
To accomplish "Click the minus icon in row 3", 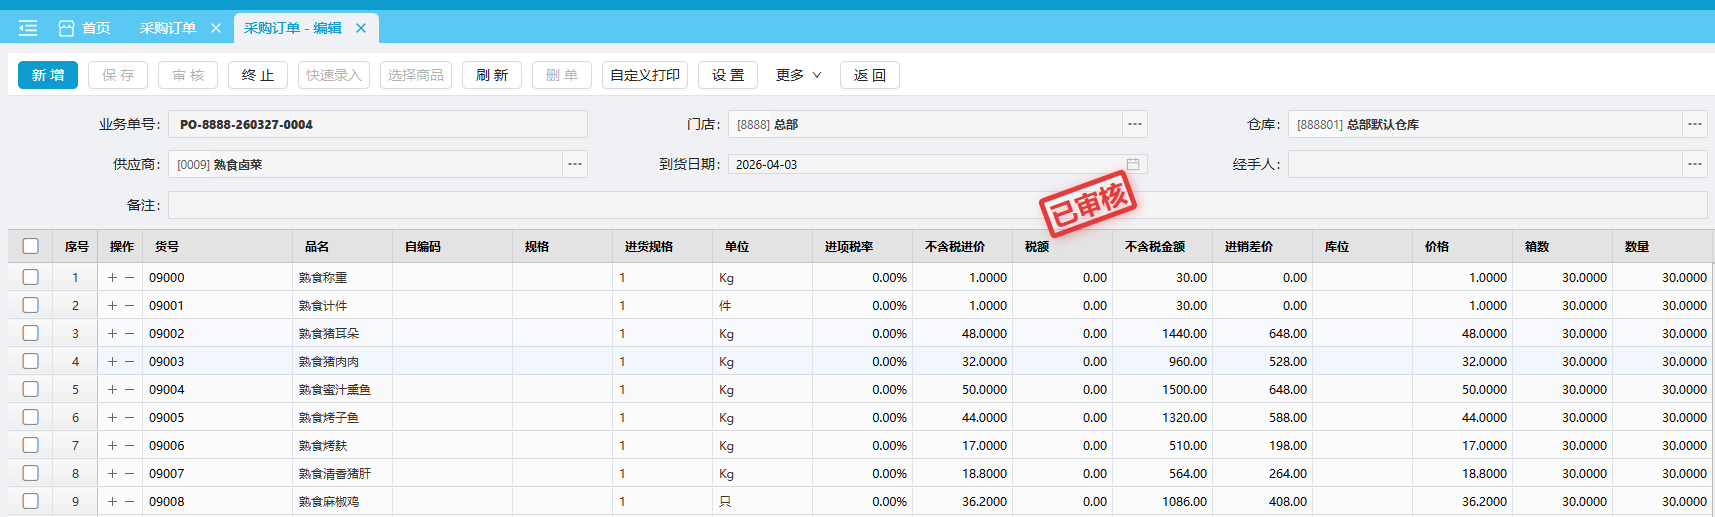I will click(130, 334).
